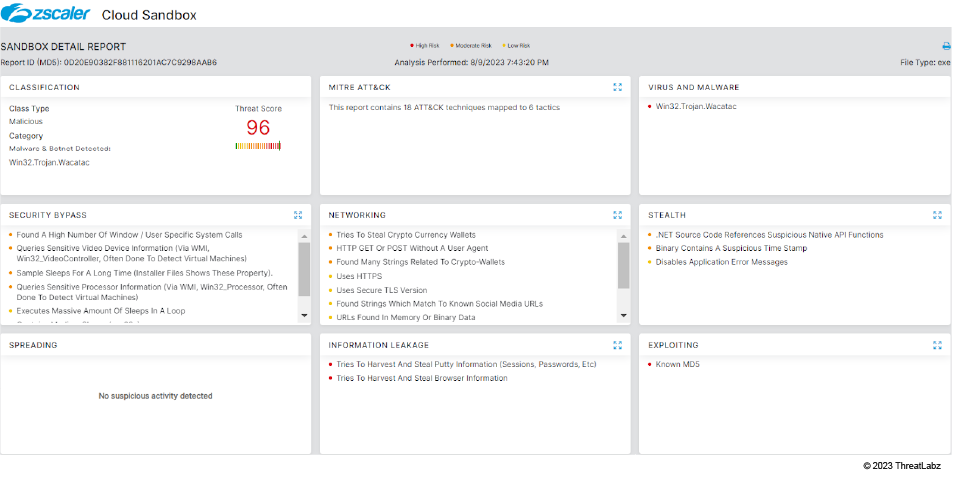Click the 18 ATT&CK techniques summary text
This screenshot has width=953, height=478.
(x=444, y=107)
